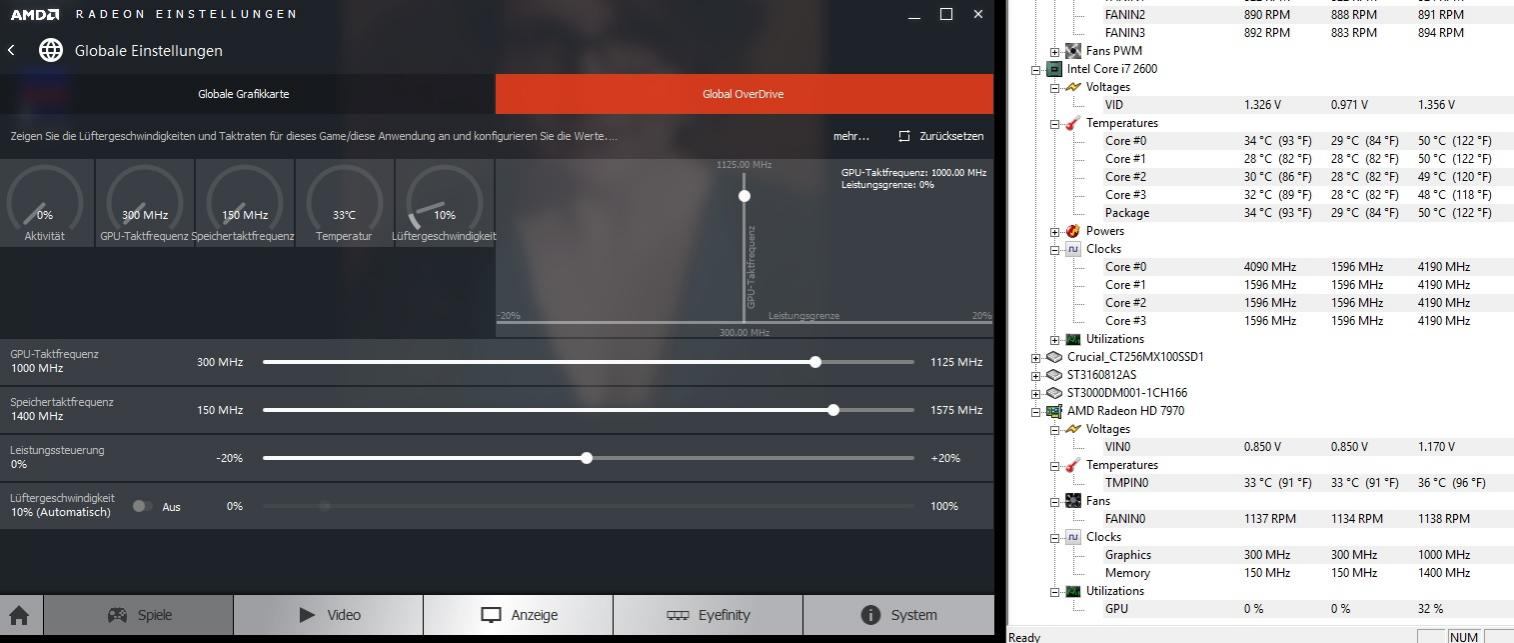Open the System section
1514x643 pixels.
899,615
